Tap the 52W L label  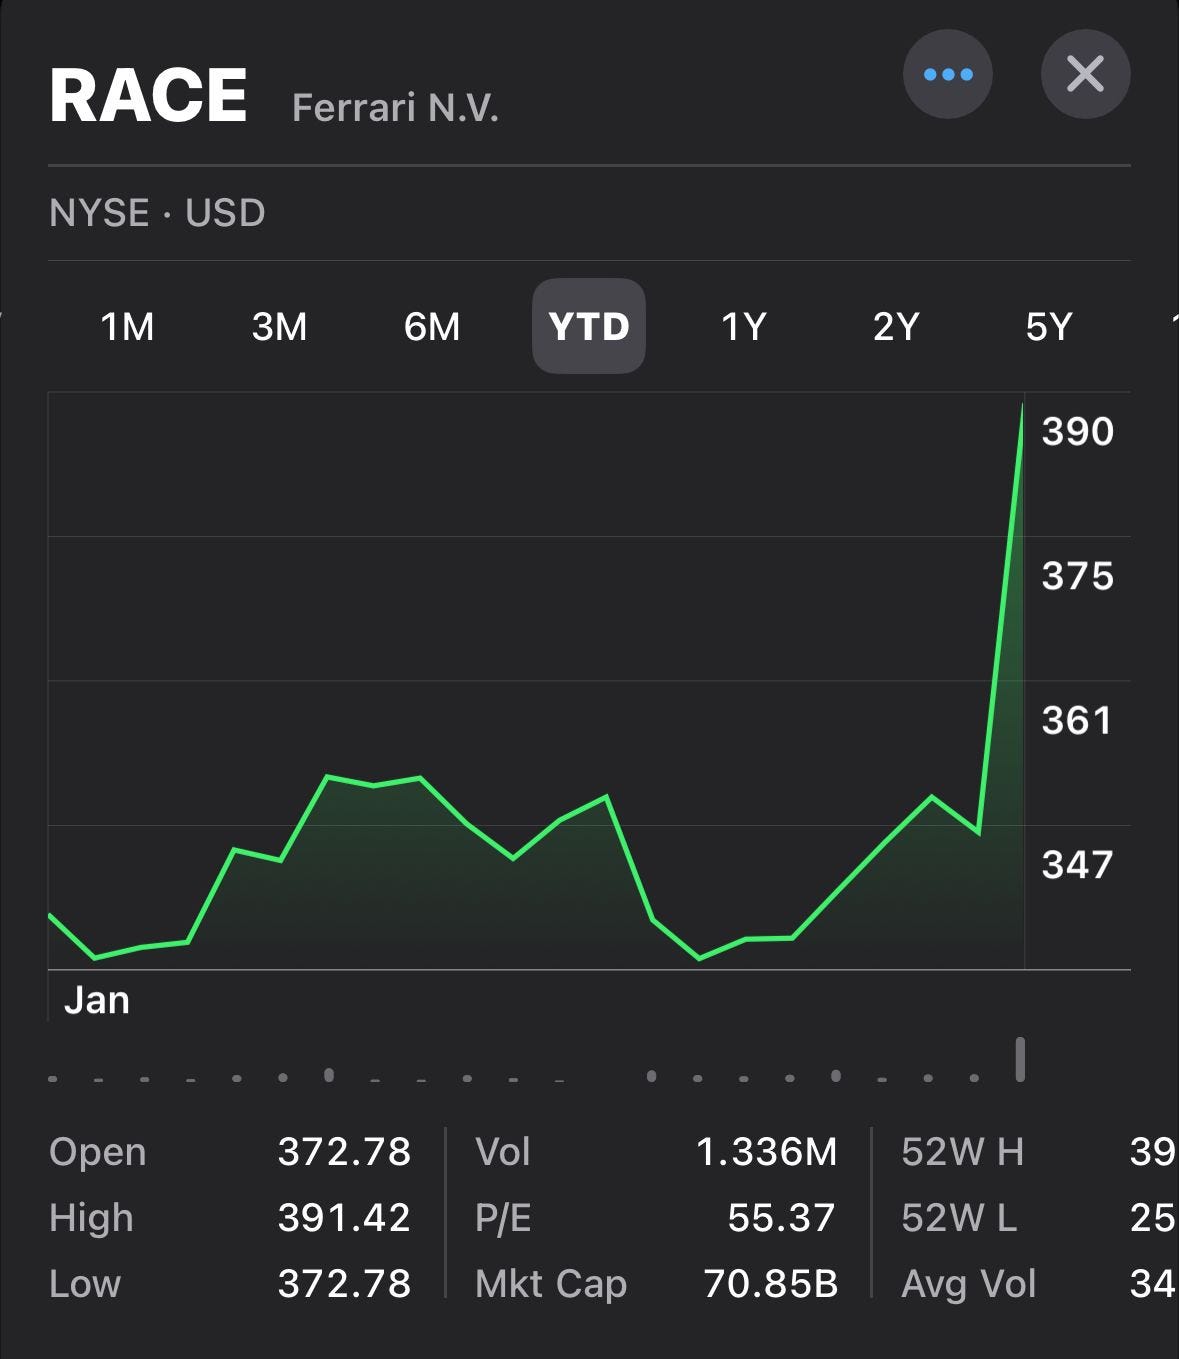(959, 1218)
